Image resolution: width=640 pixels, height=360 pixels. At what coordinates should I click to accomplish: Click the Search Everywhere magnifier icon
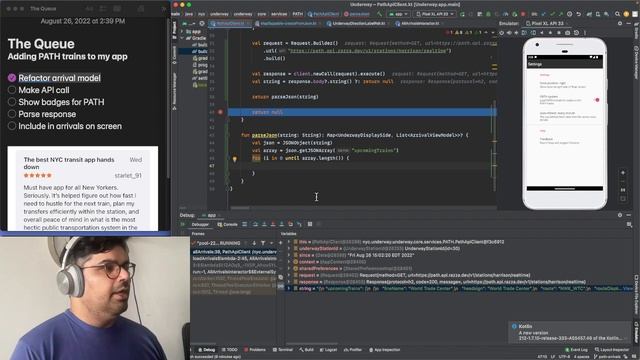click(x=618, y=14)
